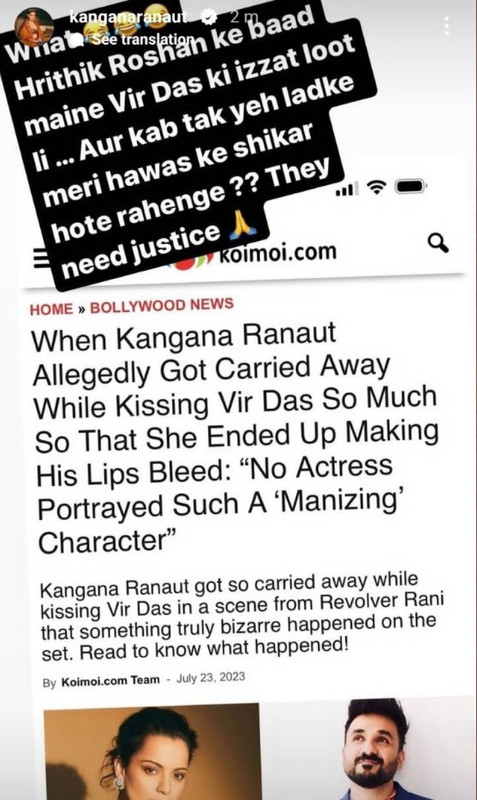The image size is (477, 800).
Task: Open BOLLYWOOD NEWS breadcrumb category
Action: point(162,306)
